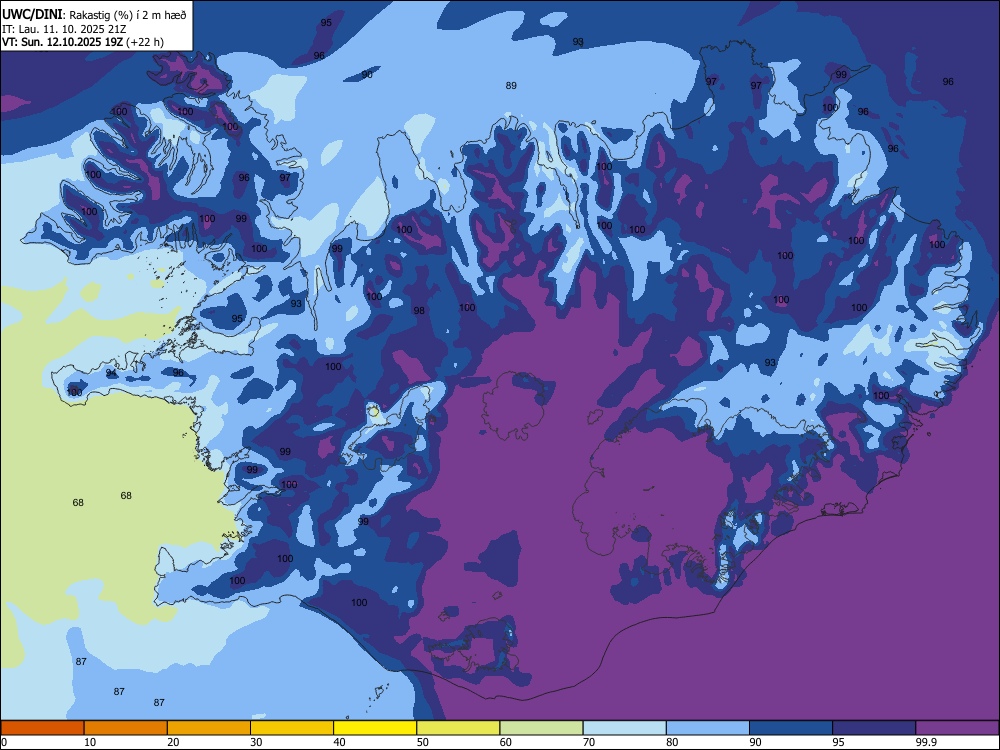This screenshot has width=1000, height=750.
Task: Select the 30–40 golden legend color
Action: point(292,728)
